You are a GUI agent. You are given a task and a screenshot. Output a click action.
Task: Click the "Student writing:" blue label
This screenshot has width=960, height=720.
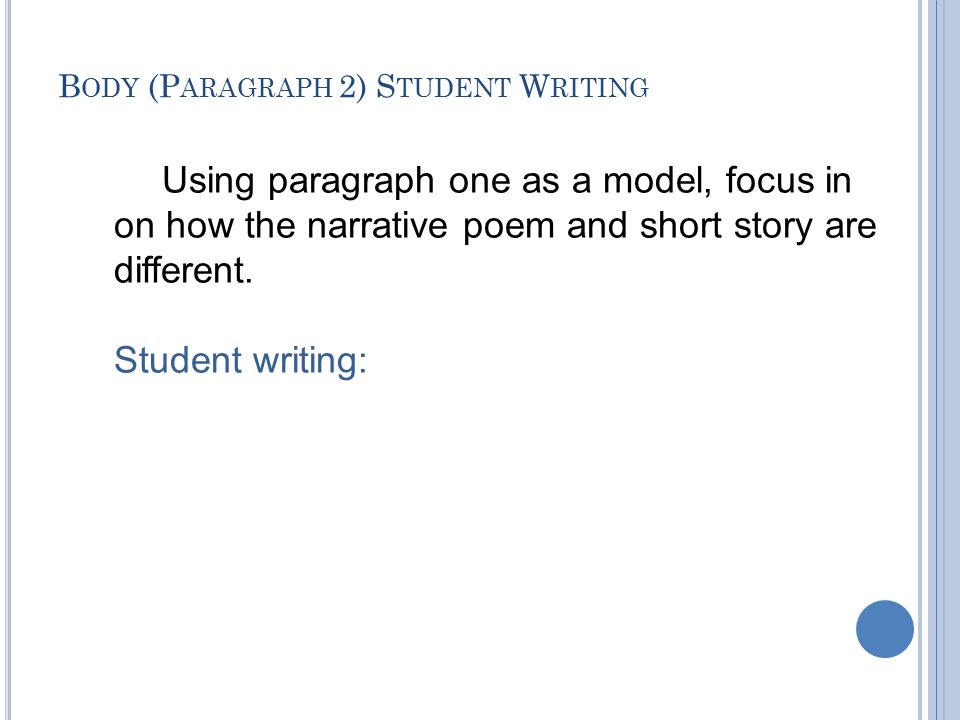coord(240,359)
